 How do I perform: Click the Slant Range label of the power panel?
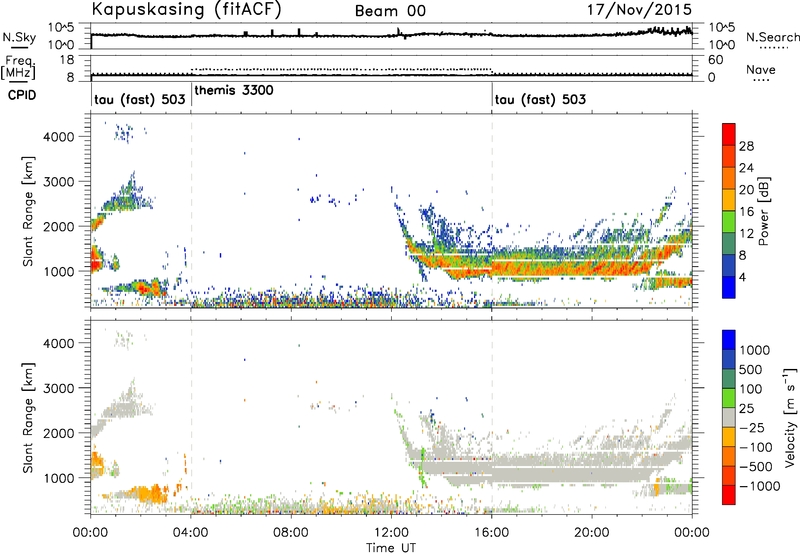point(28,211)
